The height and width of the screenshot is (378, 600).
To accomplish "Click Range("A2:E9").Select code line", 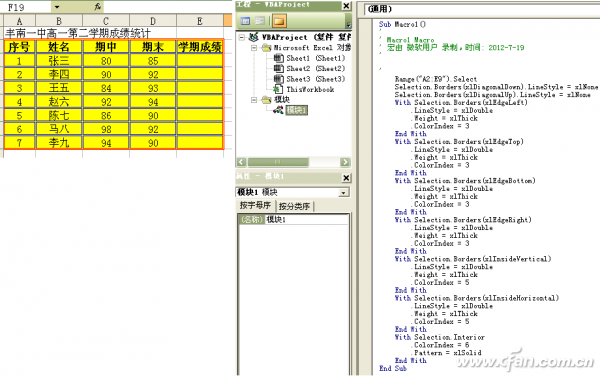I will pyautogui.click(x=436, y=79).
